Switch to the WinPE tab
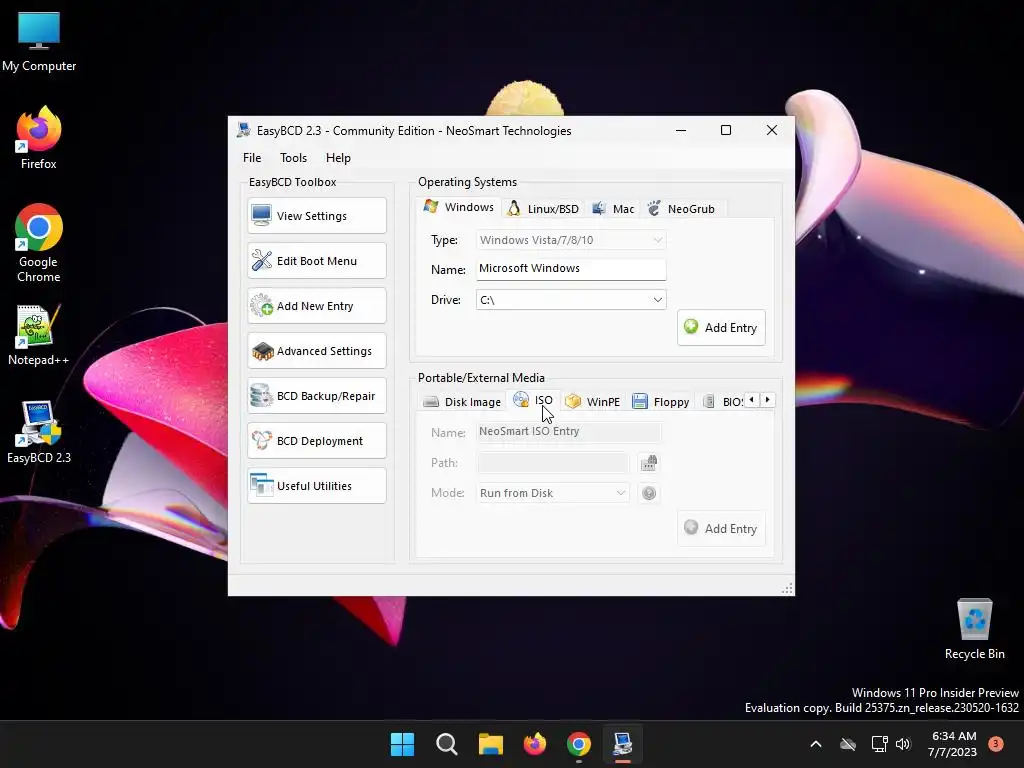 click(592, 402)
